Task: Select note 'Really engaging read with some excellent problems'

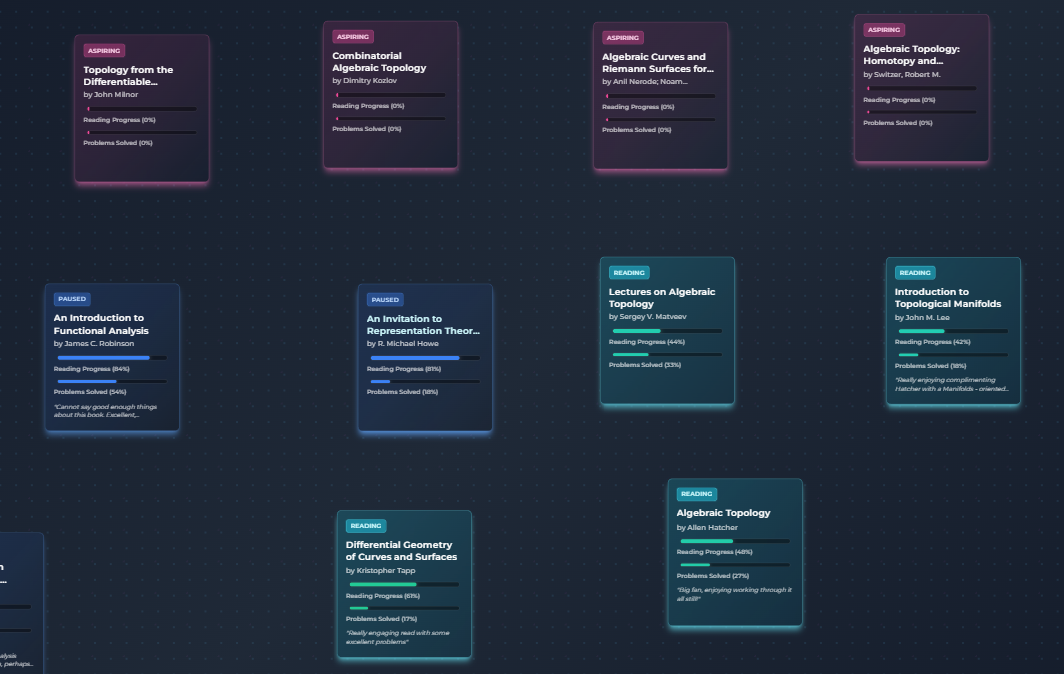Action: 398,637
